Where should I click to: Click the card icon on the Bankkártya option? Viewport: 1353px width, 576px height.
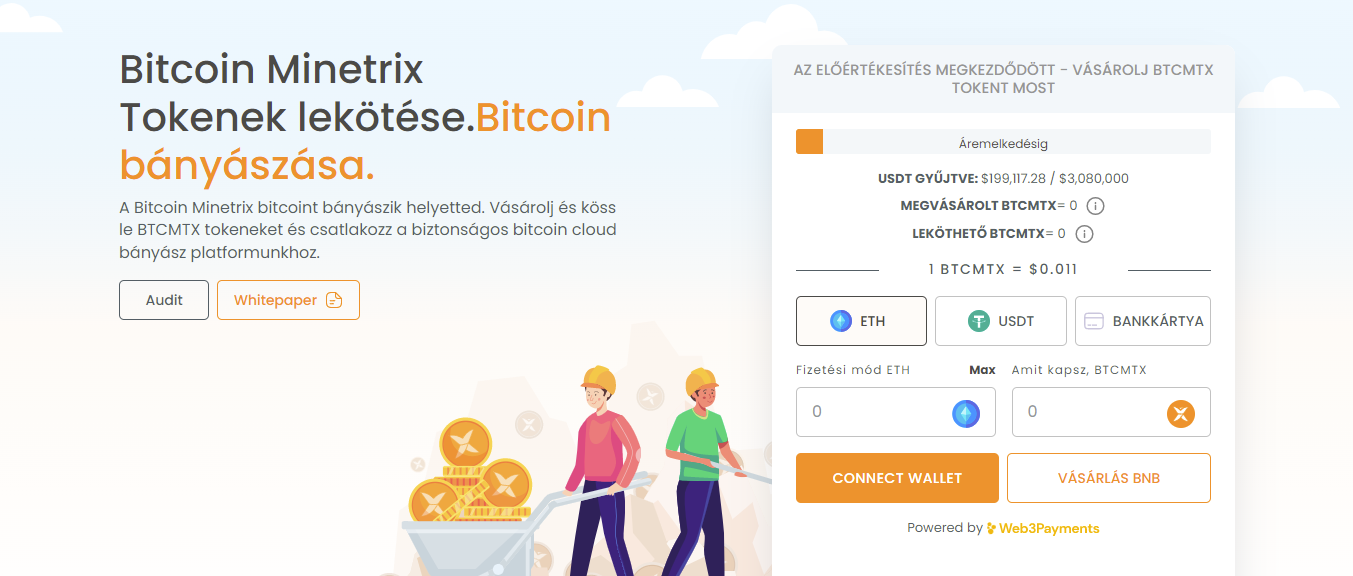coord(1094,321)
